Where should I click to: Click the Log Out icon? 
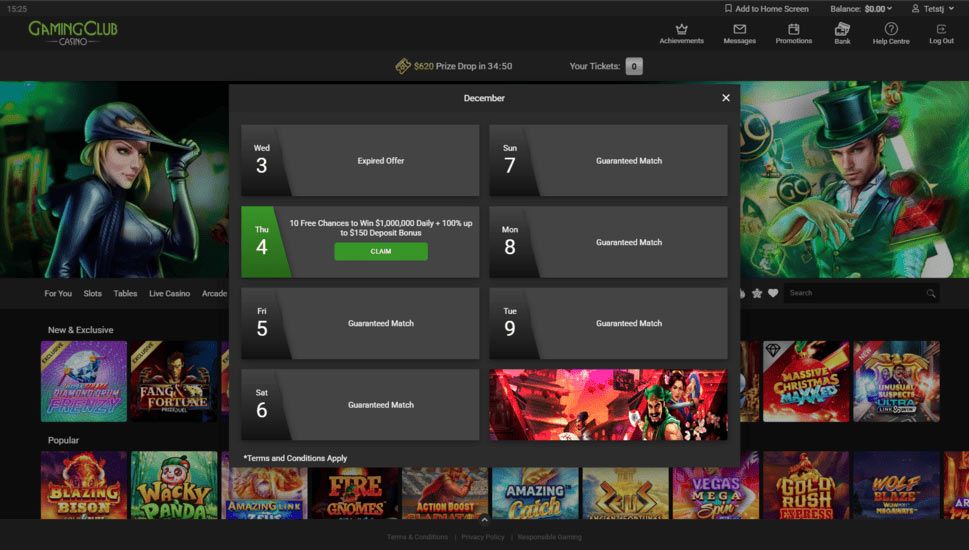coord(941,29)
